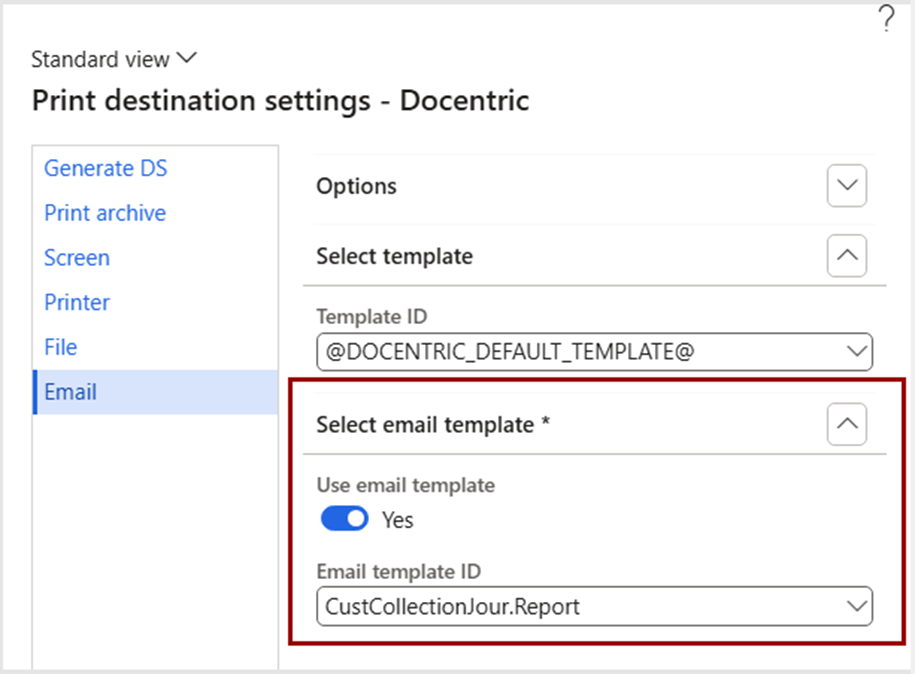Viewport: 915px width, 674px height.
Task: Click the CustCollectionJour.Report field
Action: 595,606
